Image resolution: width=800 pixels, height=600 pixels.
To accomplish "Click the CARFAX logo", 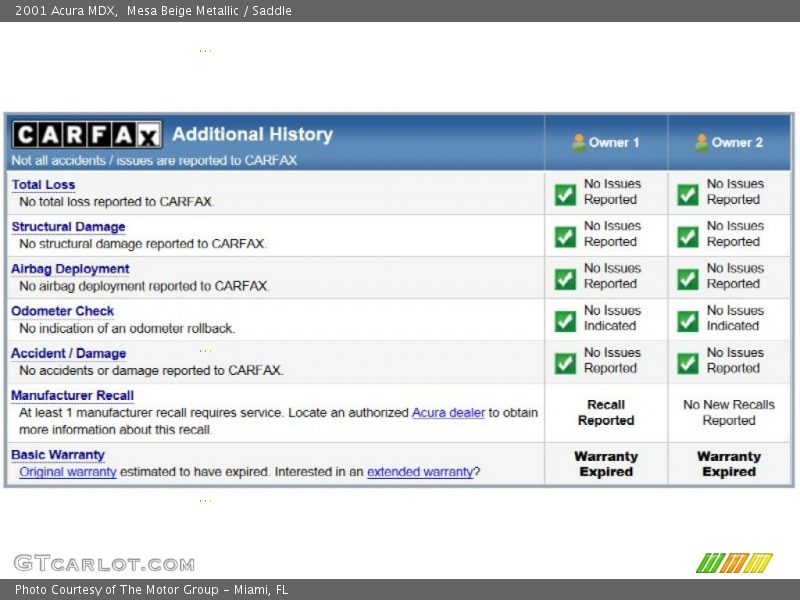I will 86,135.
